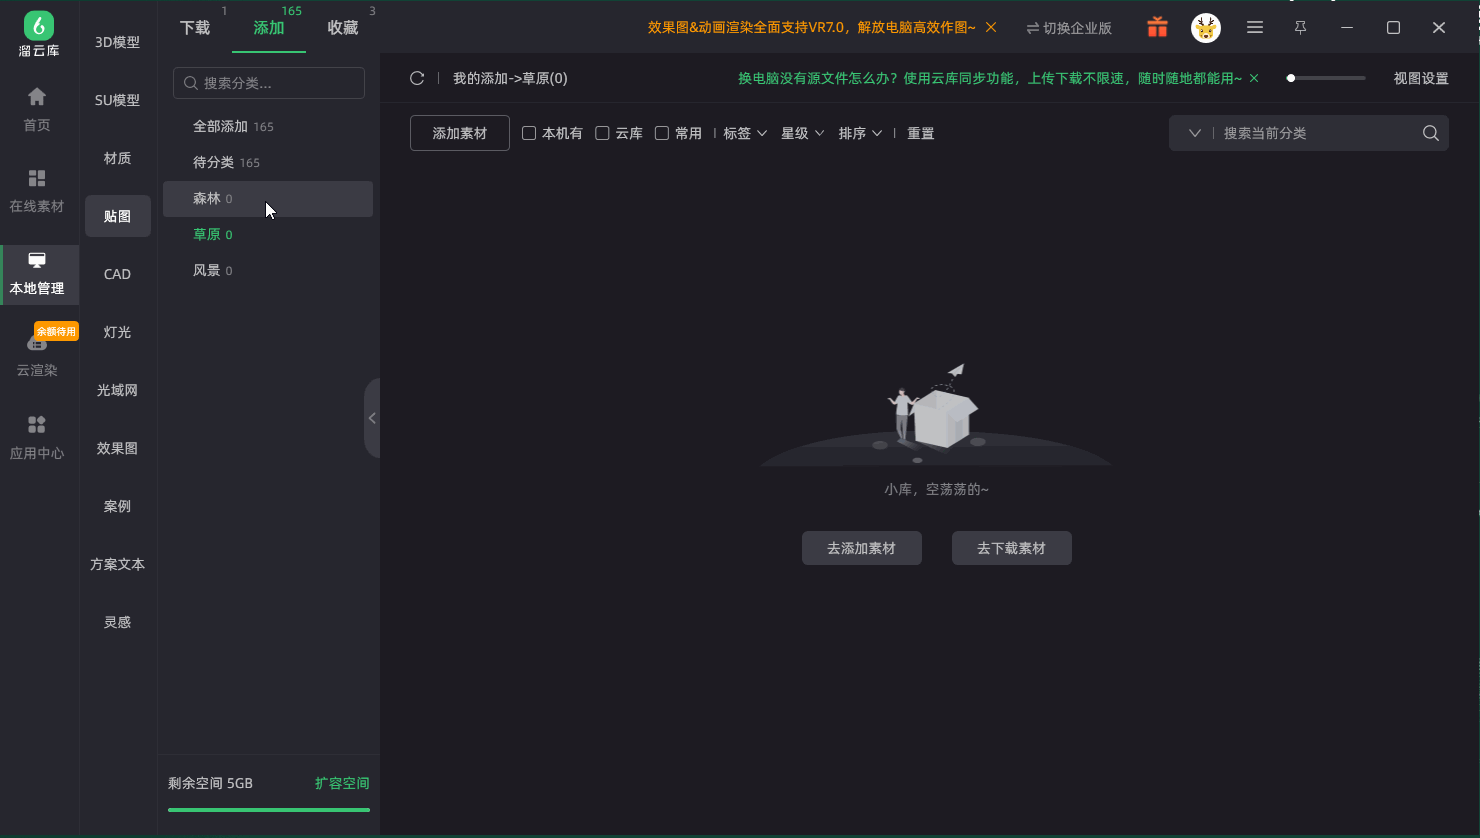
Task: Click the refresh icon beside 我的添加
Action: [x=418, y=78]
